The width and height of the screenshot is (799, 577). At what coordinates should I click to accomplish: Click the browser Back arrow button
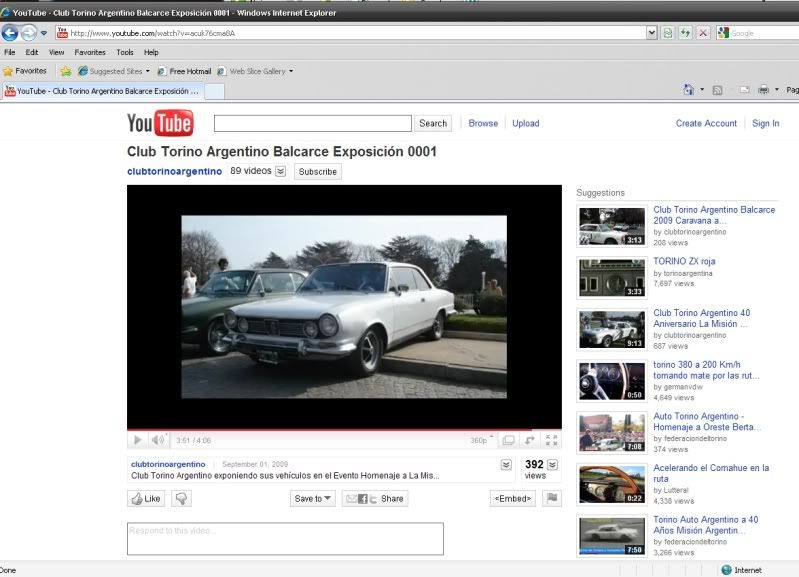[x=10, y=33]
